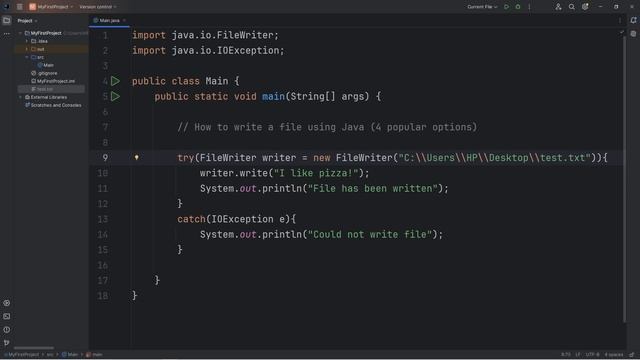Image resolution: width=640 pixels, height=360 pixels.
Task: Click the line 13 catch keyword
Action: (191, 219)
